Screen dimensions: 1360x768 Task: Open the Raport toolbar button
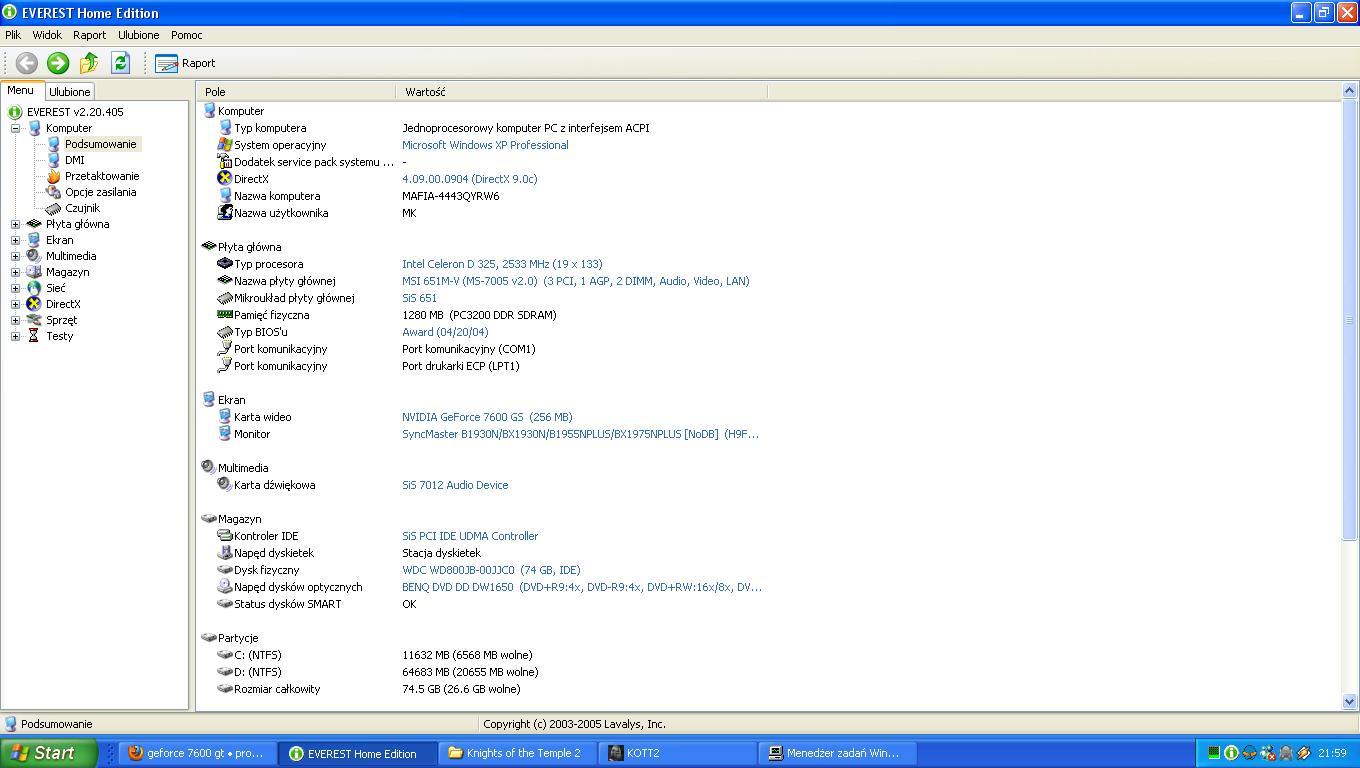[185, 63]
